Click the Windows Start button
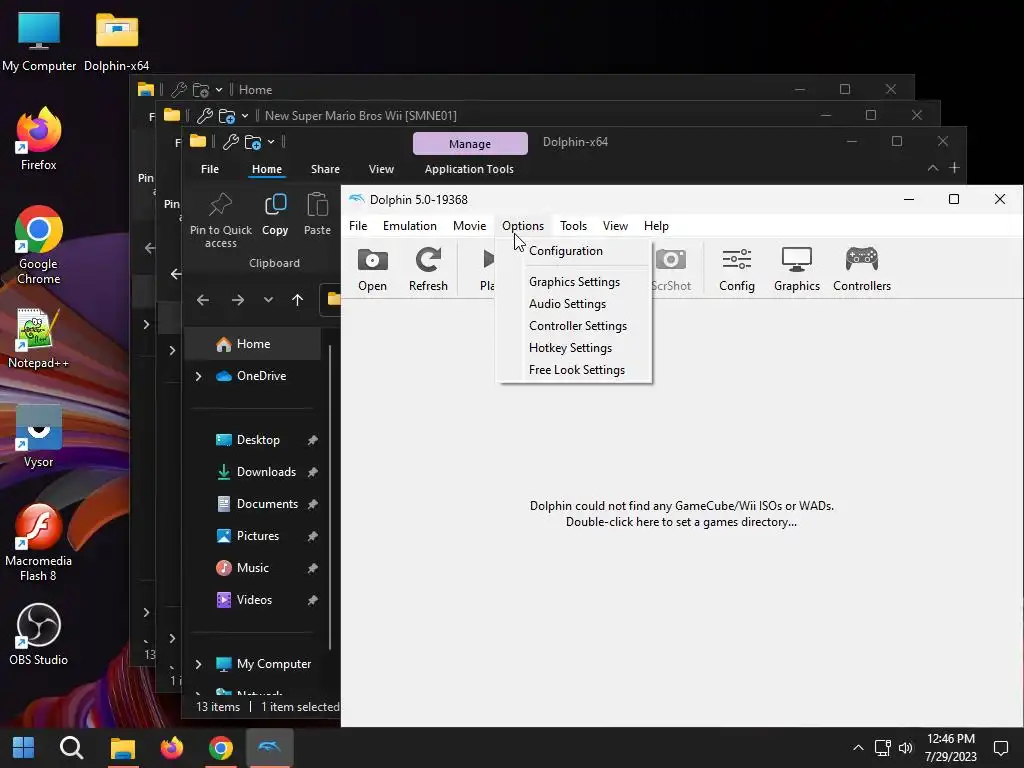 pos(24,748)
